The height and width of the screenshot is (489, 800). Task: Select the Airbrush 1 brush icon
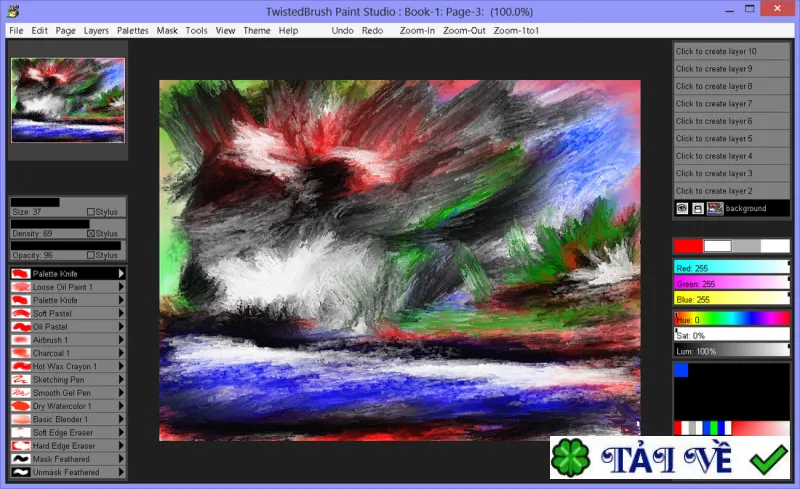coord(21,340)
